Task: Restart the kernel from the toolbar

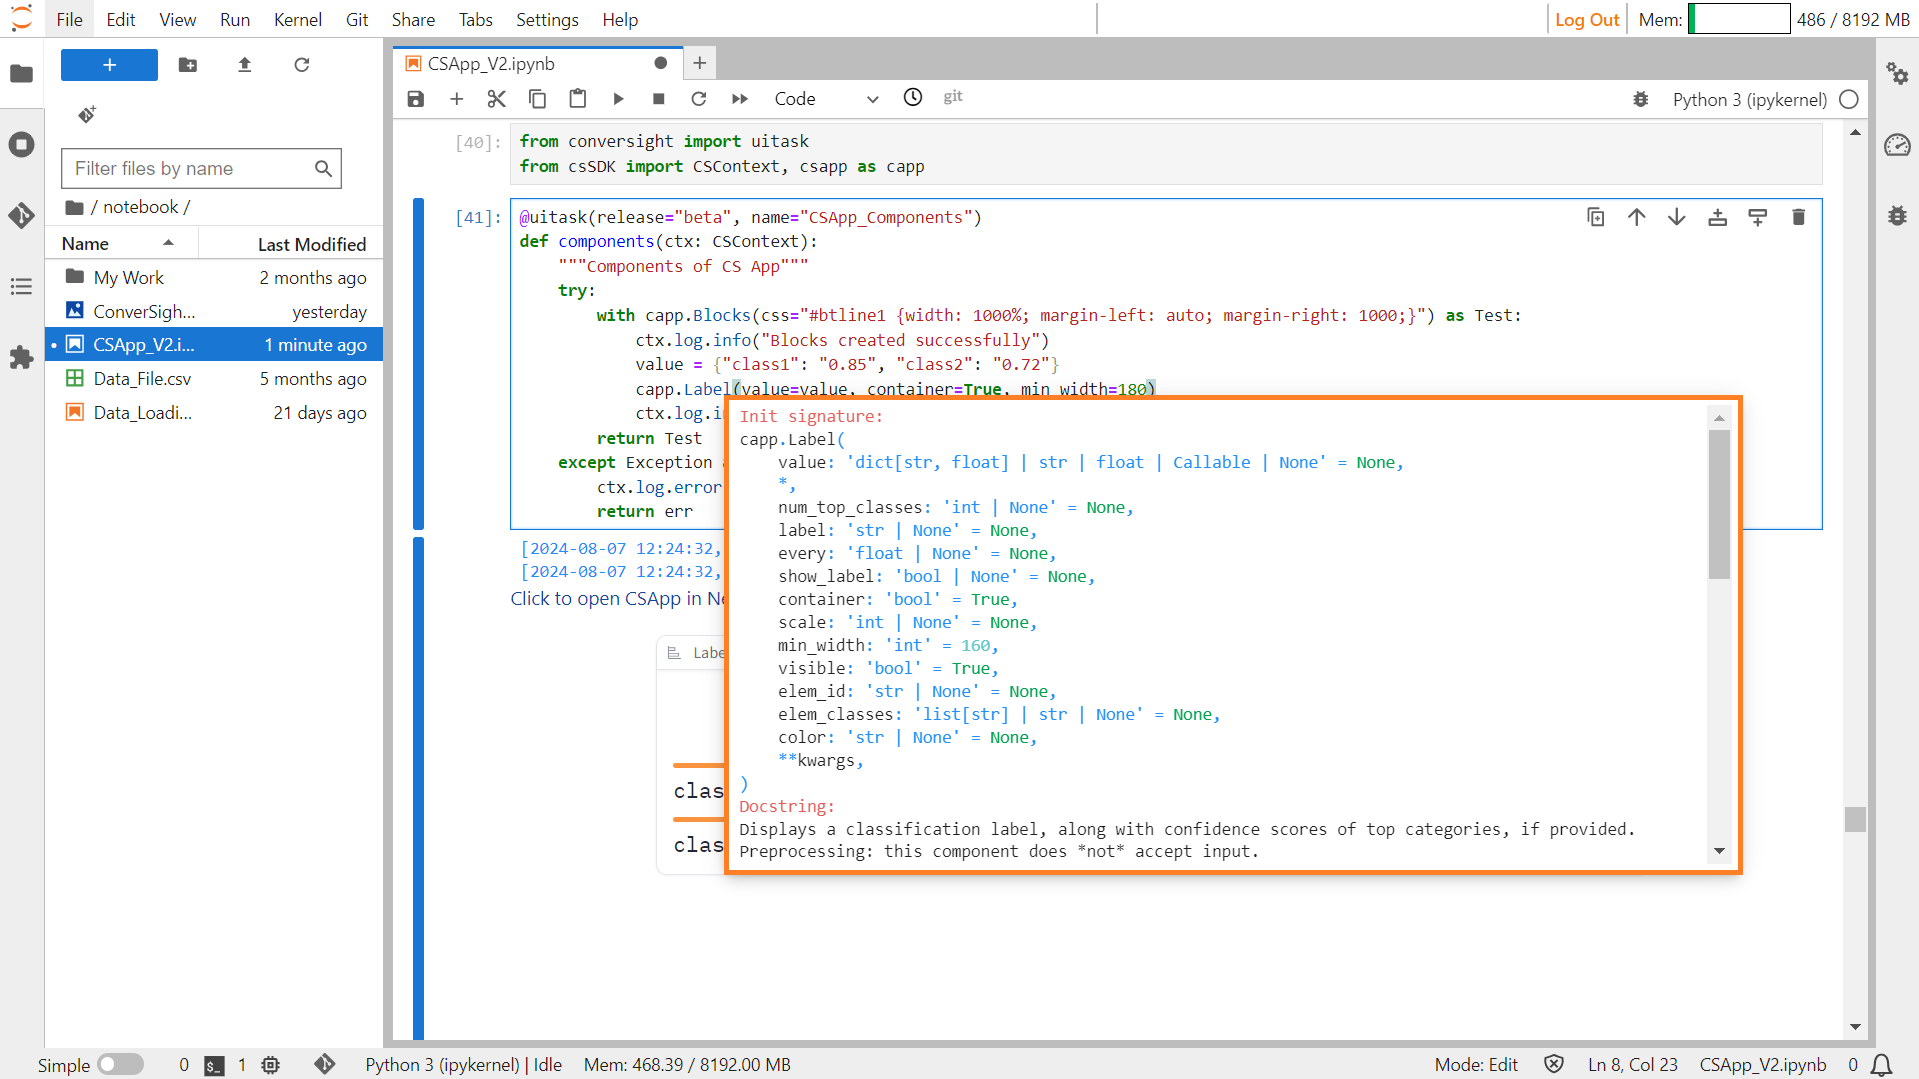Action: click(x=699, y=98)
